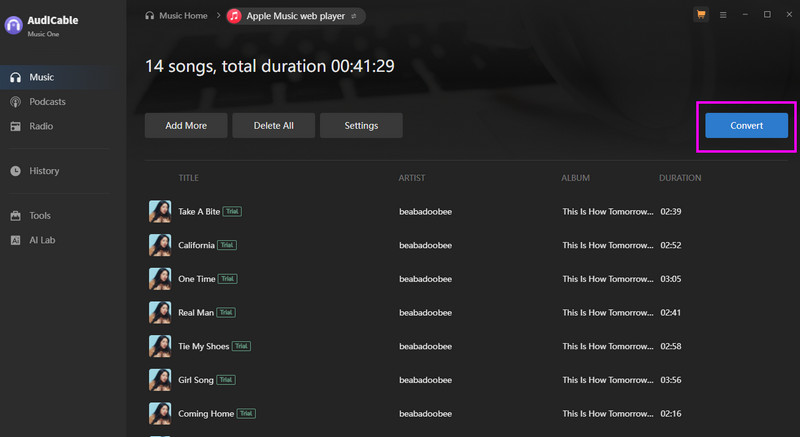
Task: Open History in the sidebar
Action: [x=44, y=171]
